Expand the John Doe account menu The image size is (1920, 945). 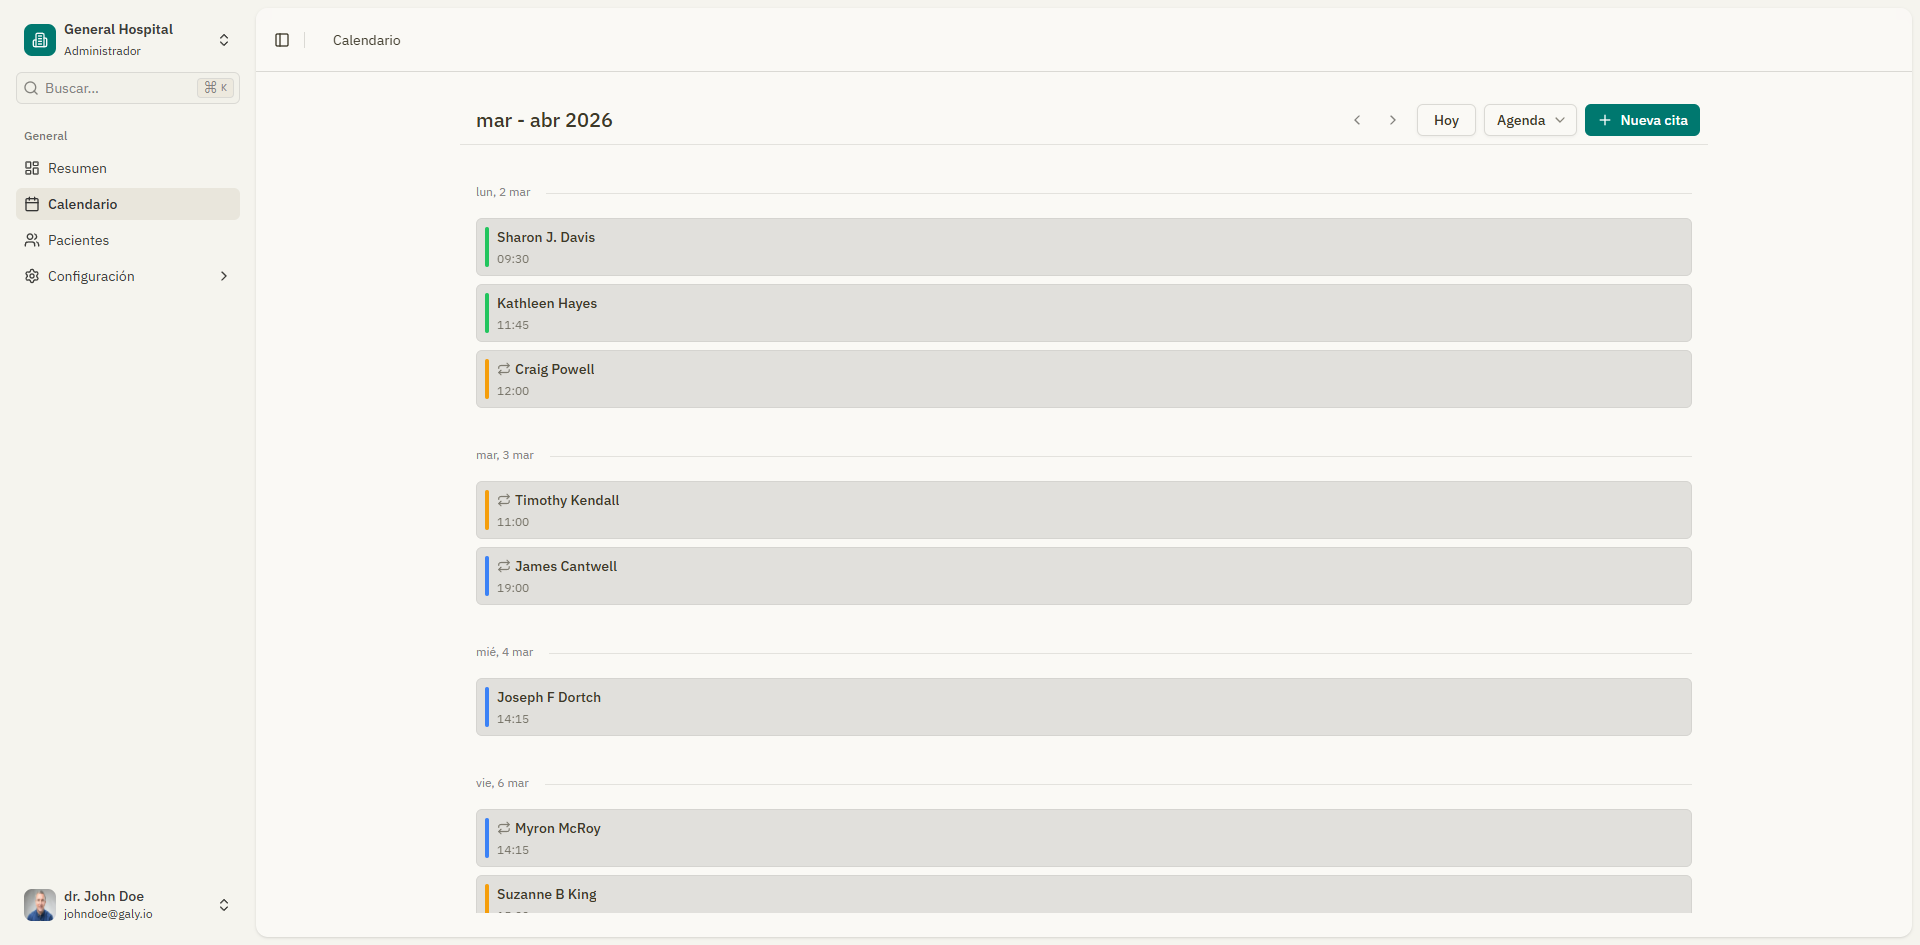pyautogui.click(x=223, y=905)
